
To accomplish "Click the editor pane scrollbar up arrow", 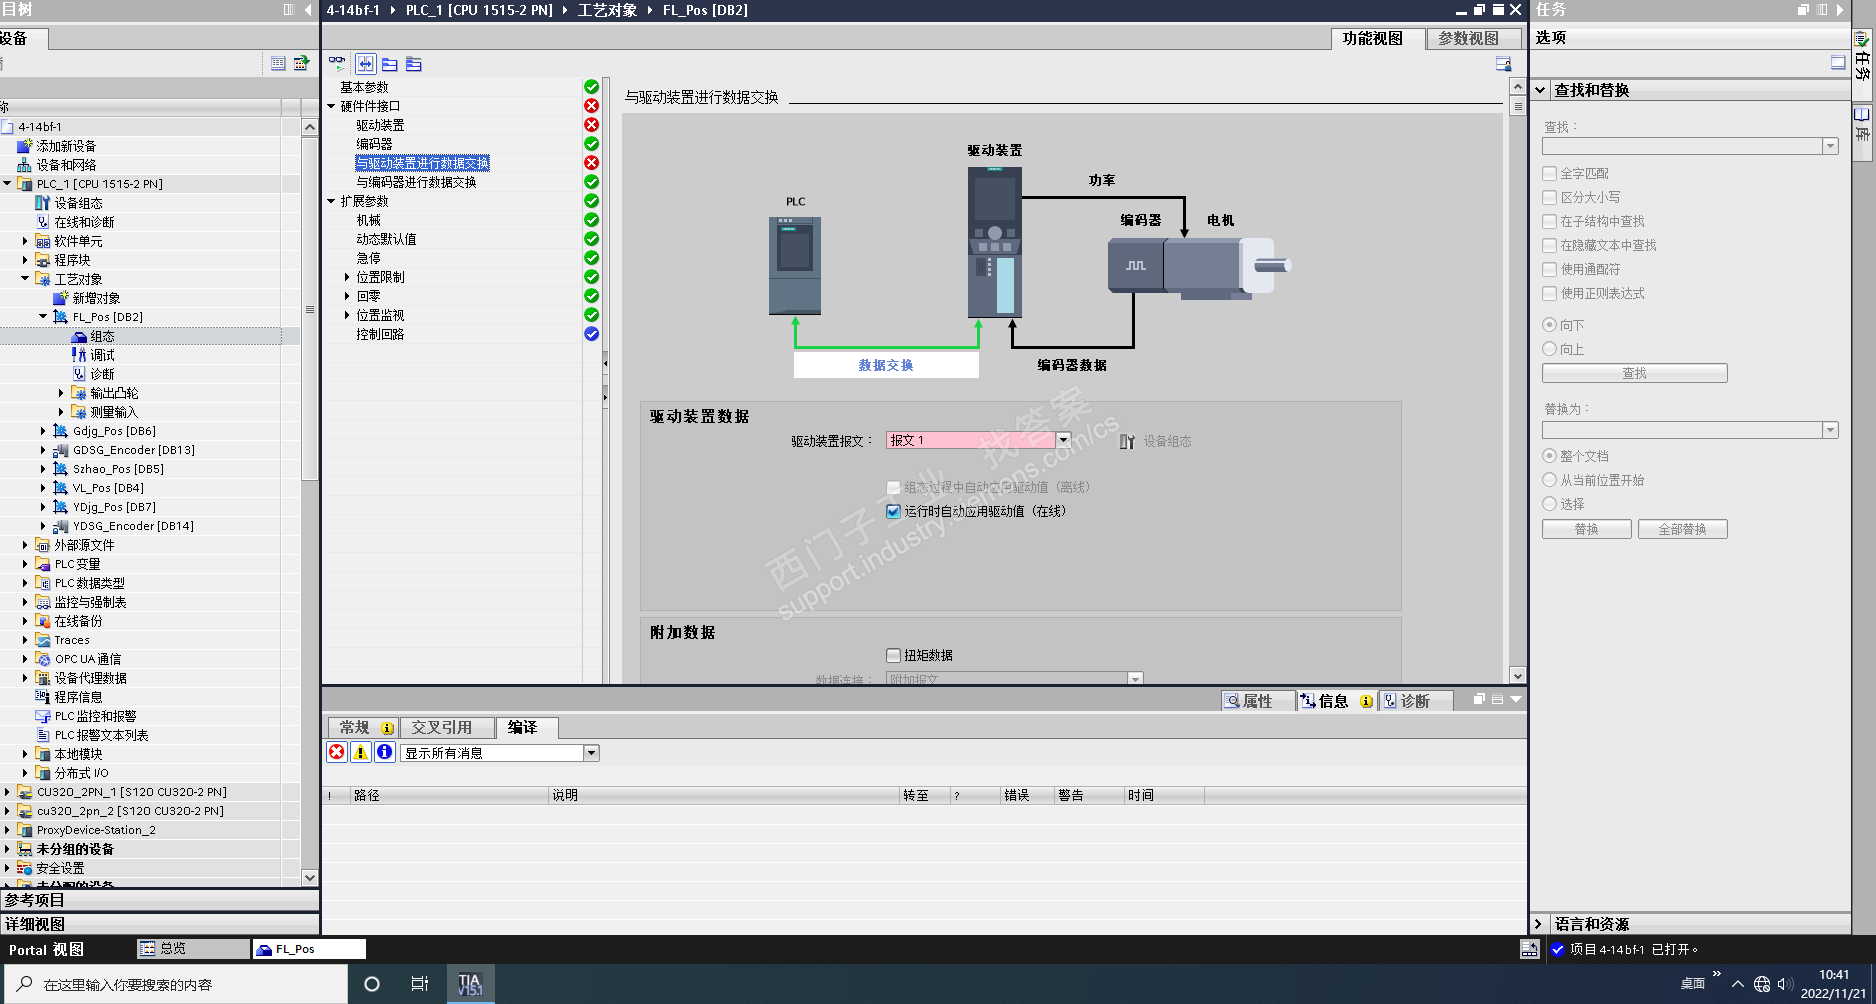I will (x=1517, y=87).
